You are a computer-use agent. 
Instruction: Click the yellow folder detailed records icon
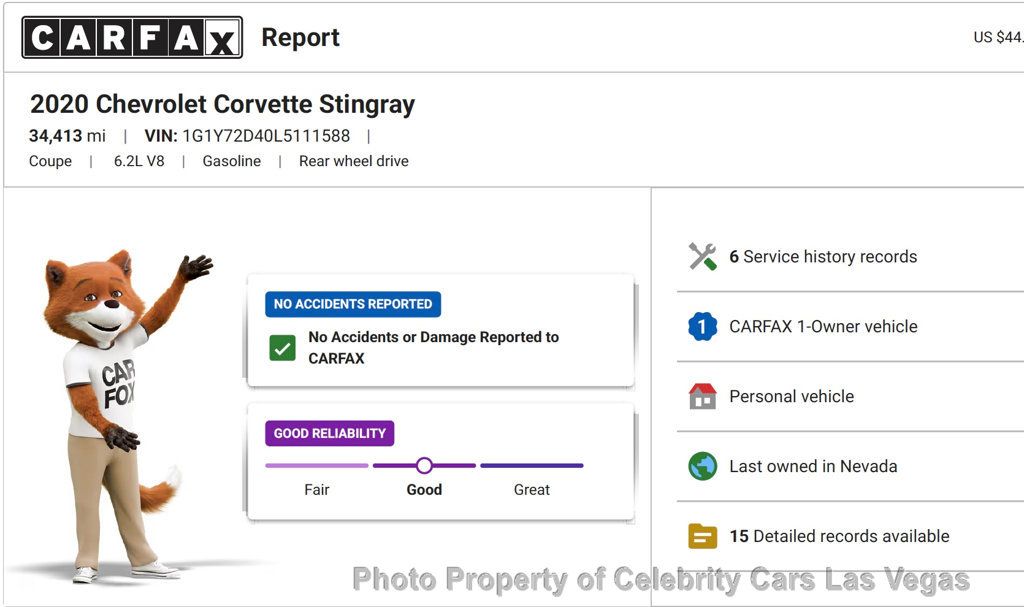(x=703, y=537)
